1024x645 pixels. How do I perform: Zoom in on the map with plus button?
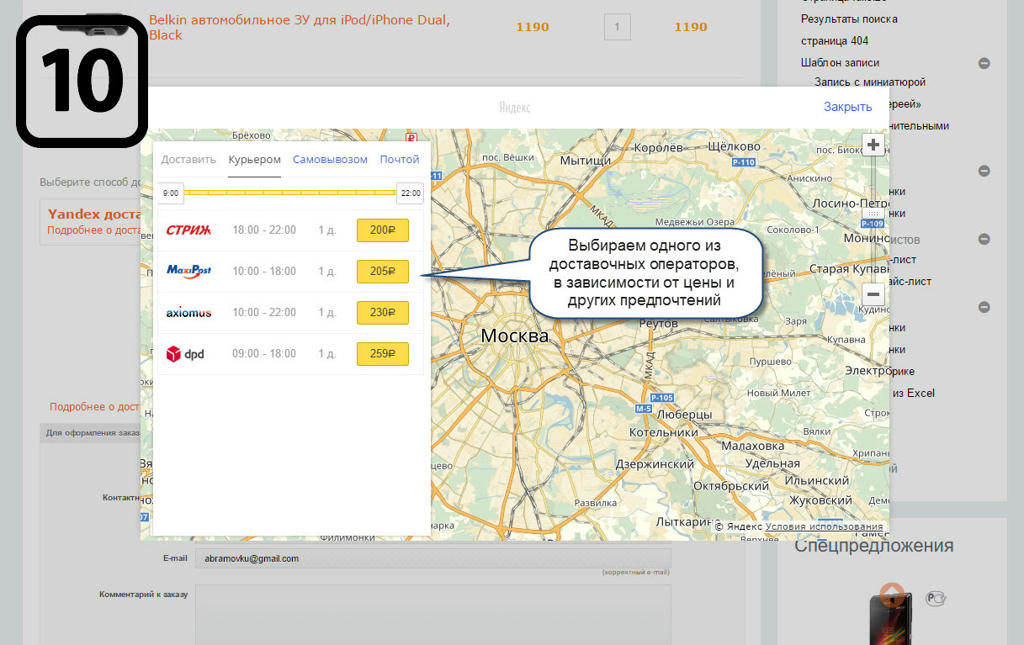click(873, 145)
